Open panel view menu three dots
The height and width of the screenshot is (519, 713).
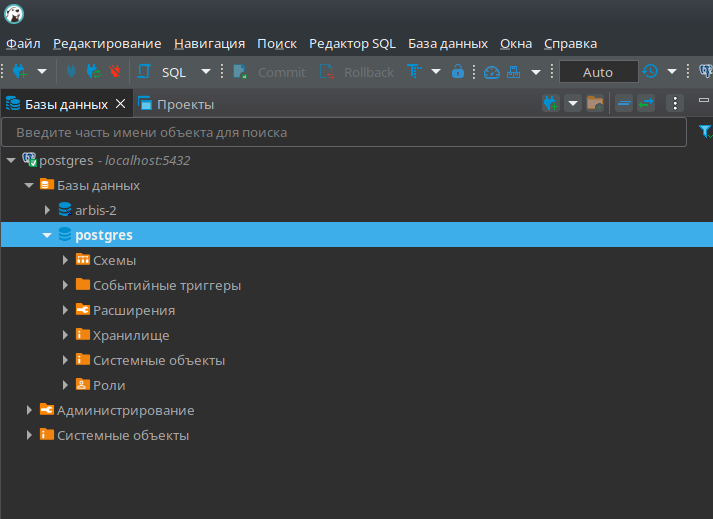675,103
